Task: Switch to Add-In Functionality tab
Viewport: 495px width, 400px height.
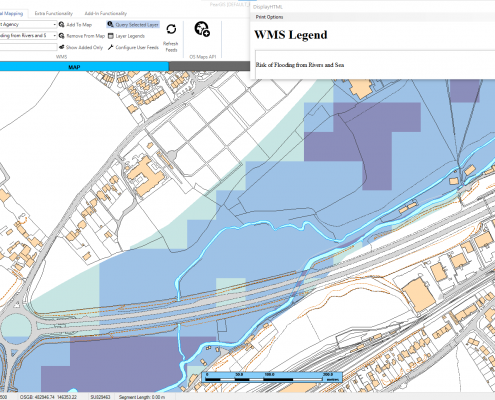Action: pyautogui.click(x=106, y=13)
